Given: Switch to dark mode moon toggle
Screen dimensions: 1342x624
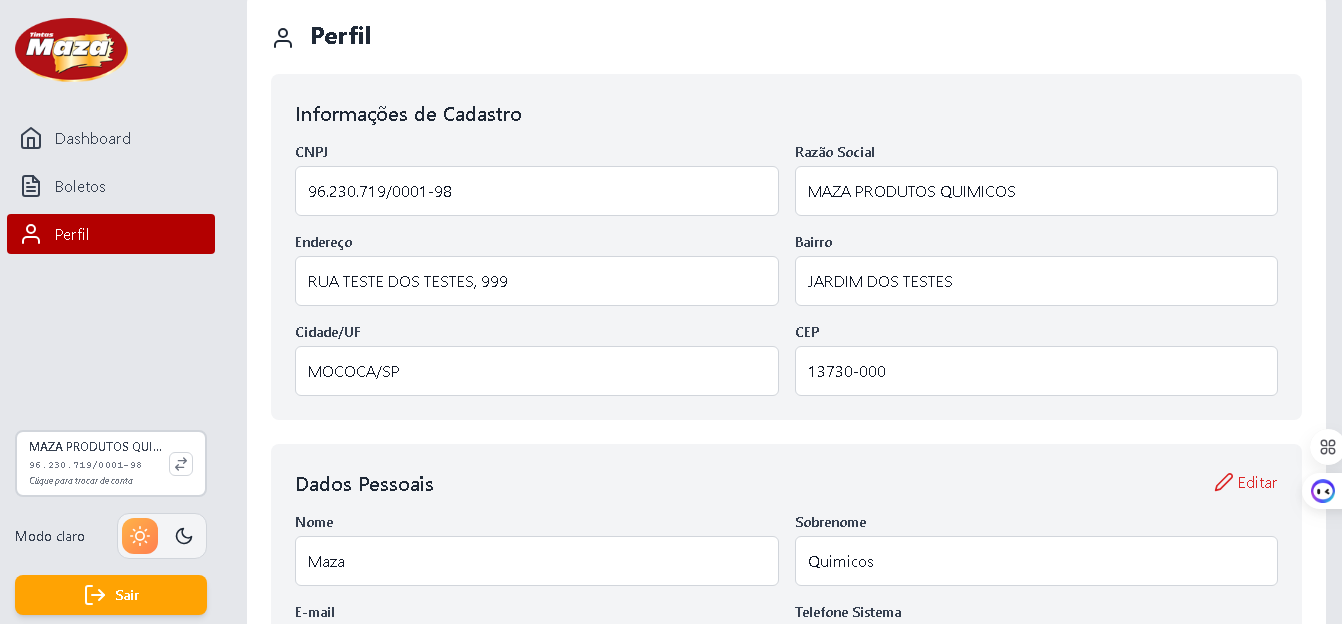Looking at the screenshot, I should tap(184, 536).
